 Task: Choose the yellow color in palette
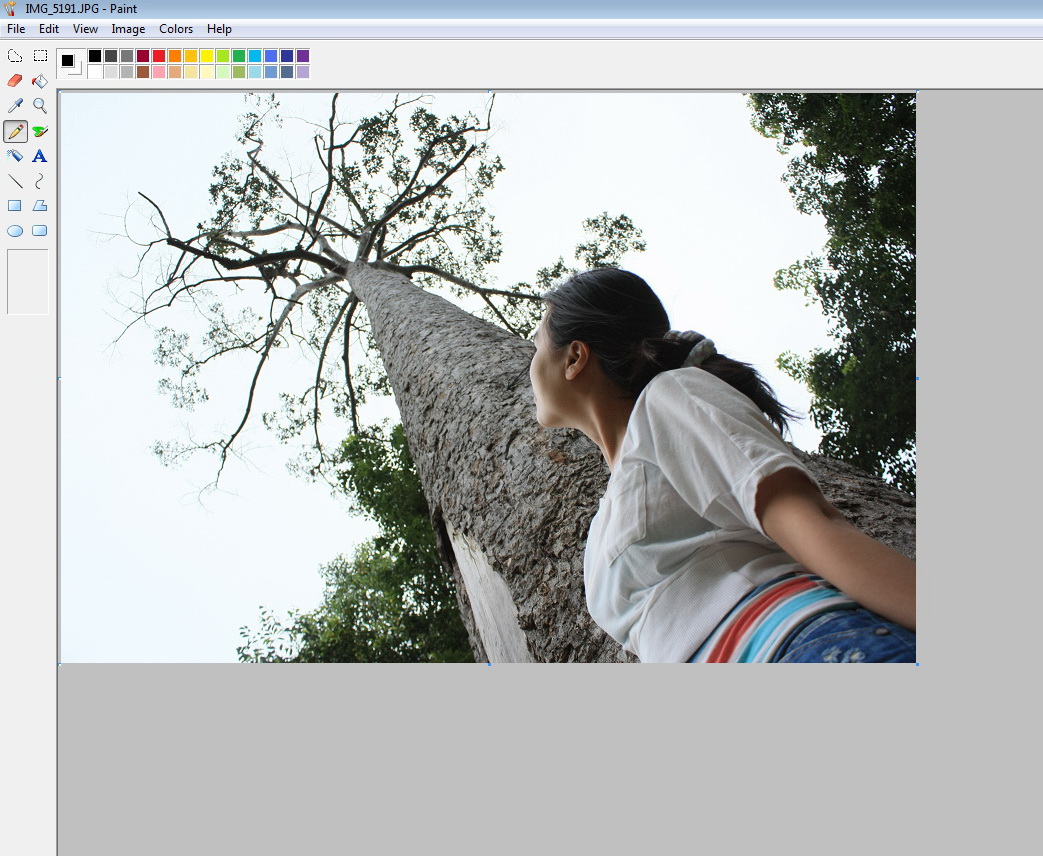207,56
